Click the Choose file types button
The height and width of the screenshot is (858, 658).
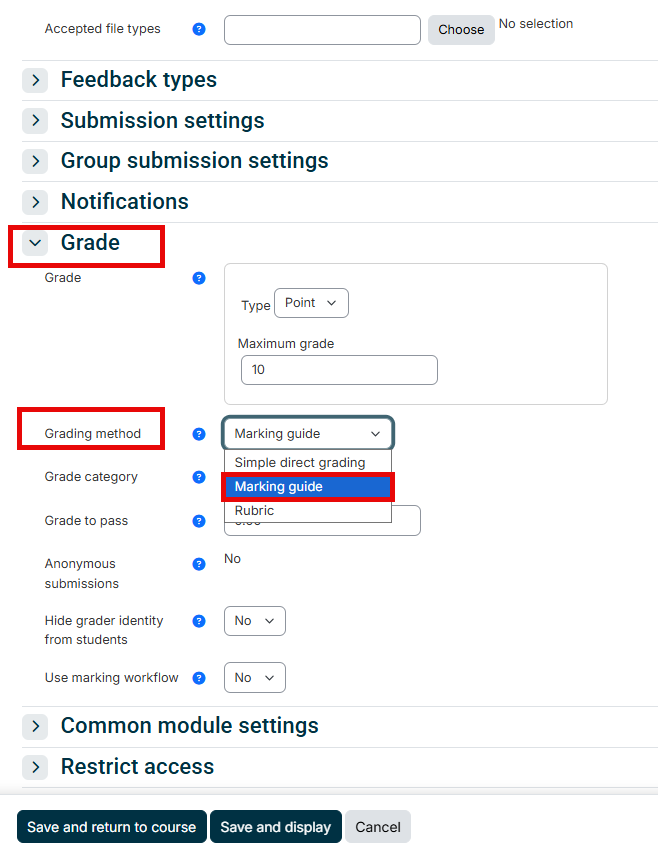click(461, 30)
